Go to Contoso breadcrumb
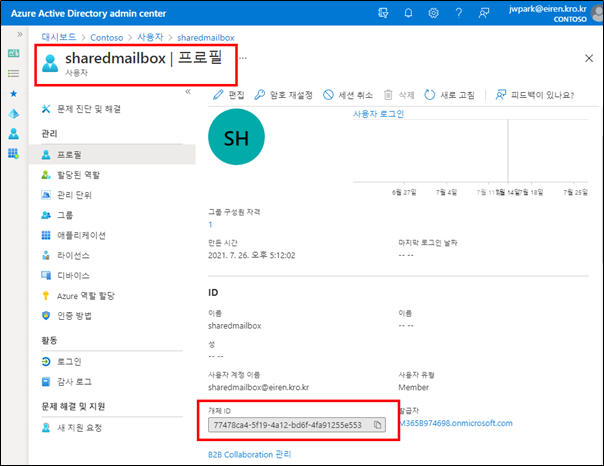The height and width of the screenshot is (466, 604). click(x=107, y=37)
